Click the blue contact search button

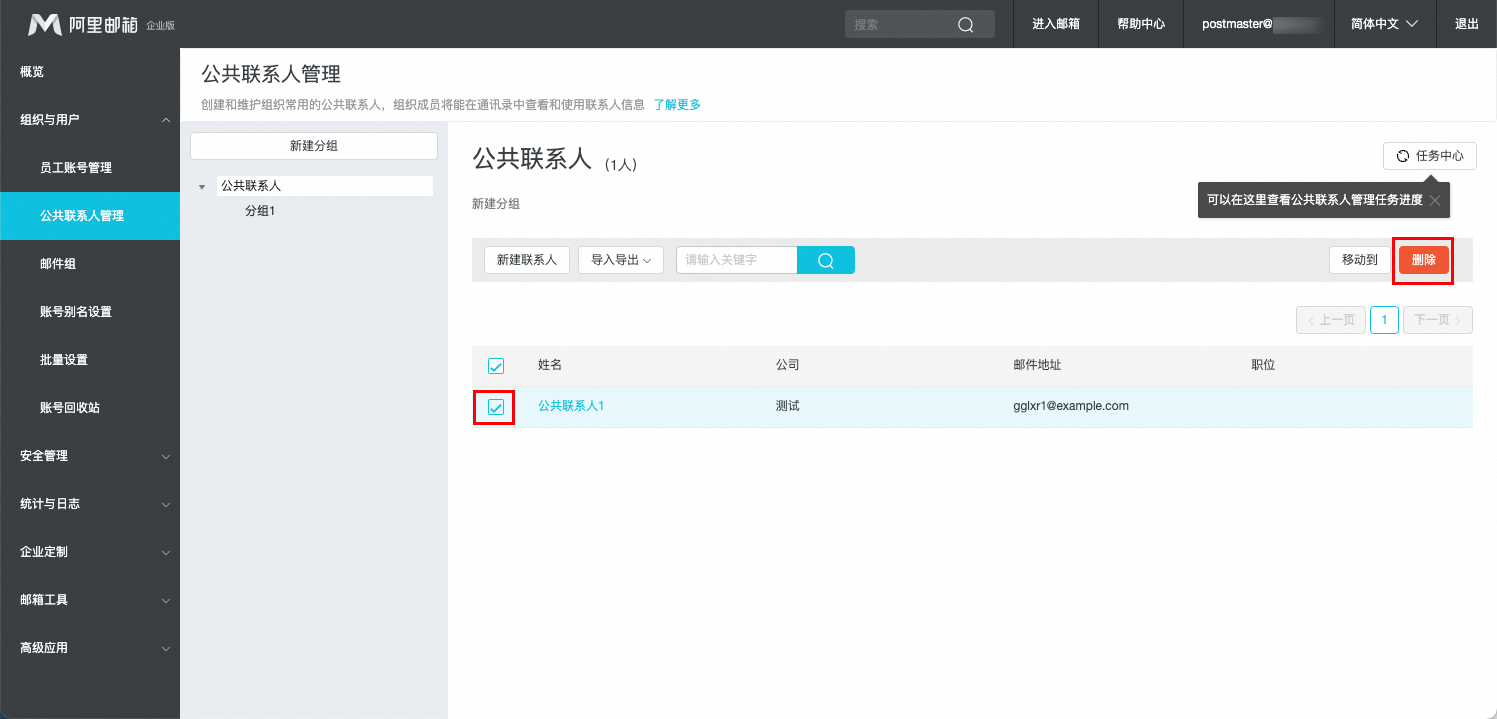coord(825,260)
